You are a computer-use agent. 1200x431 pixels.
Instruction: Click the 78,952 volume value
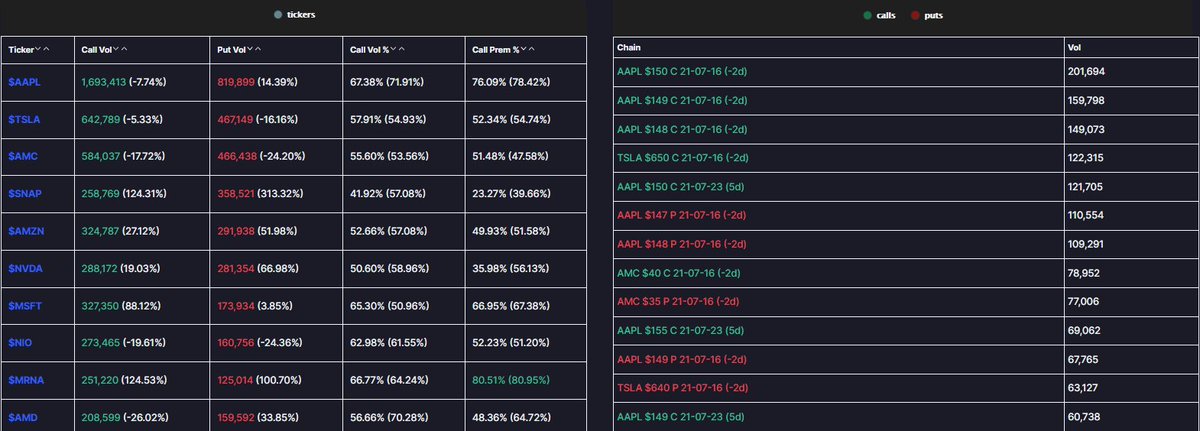[x=1085, y=273]
